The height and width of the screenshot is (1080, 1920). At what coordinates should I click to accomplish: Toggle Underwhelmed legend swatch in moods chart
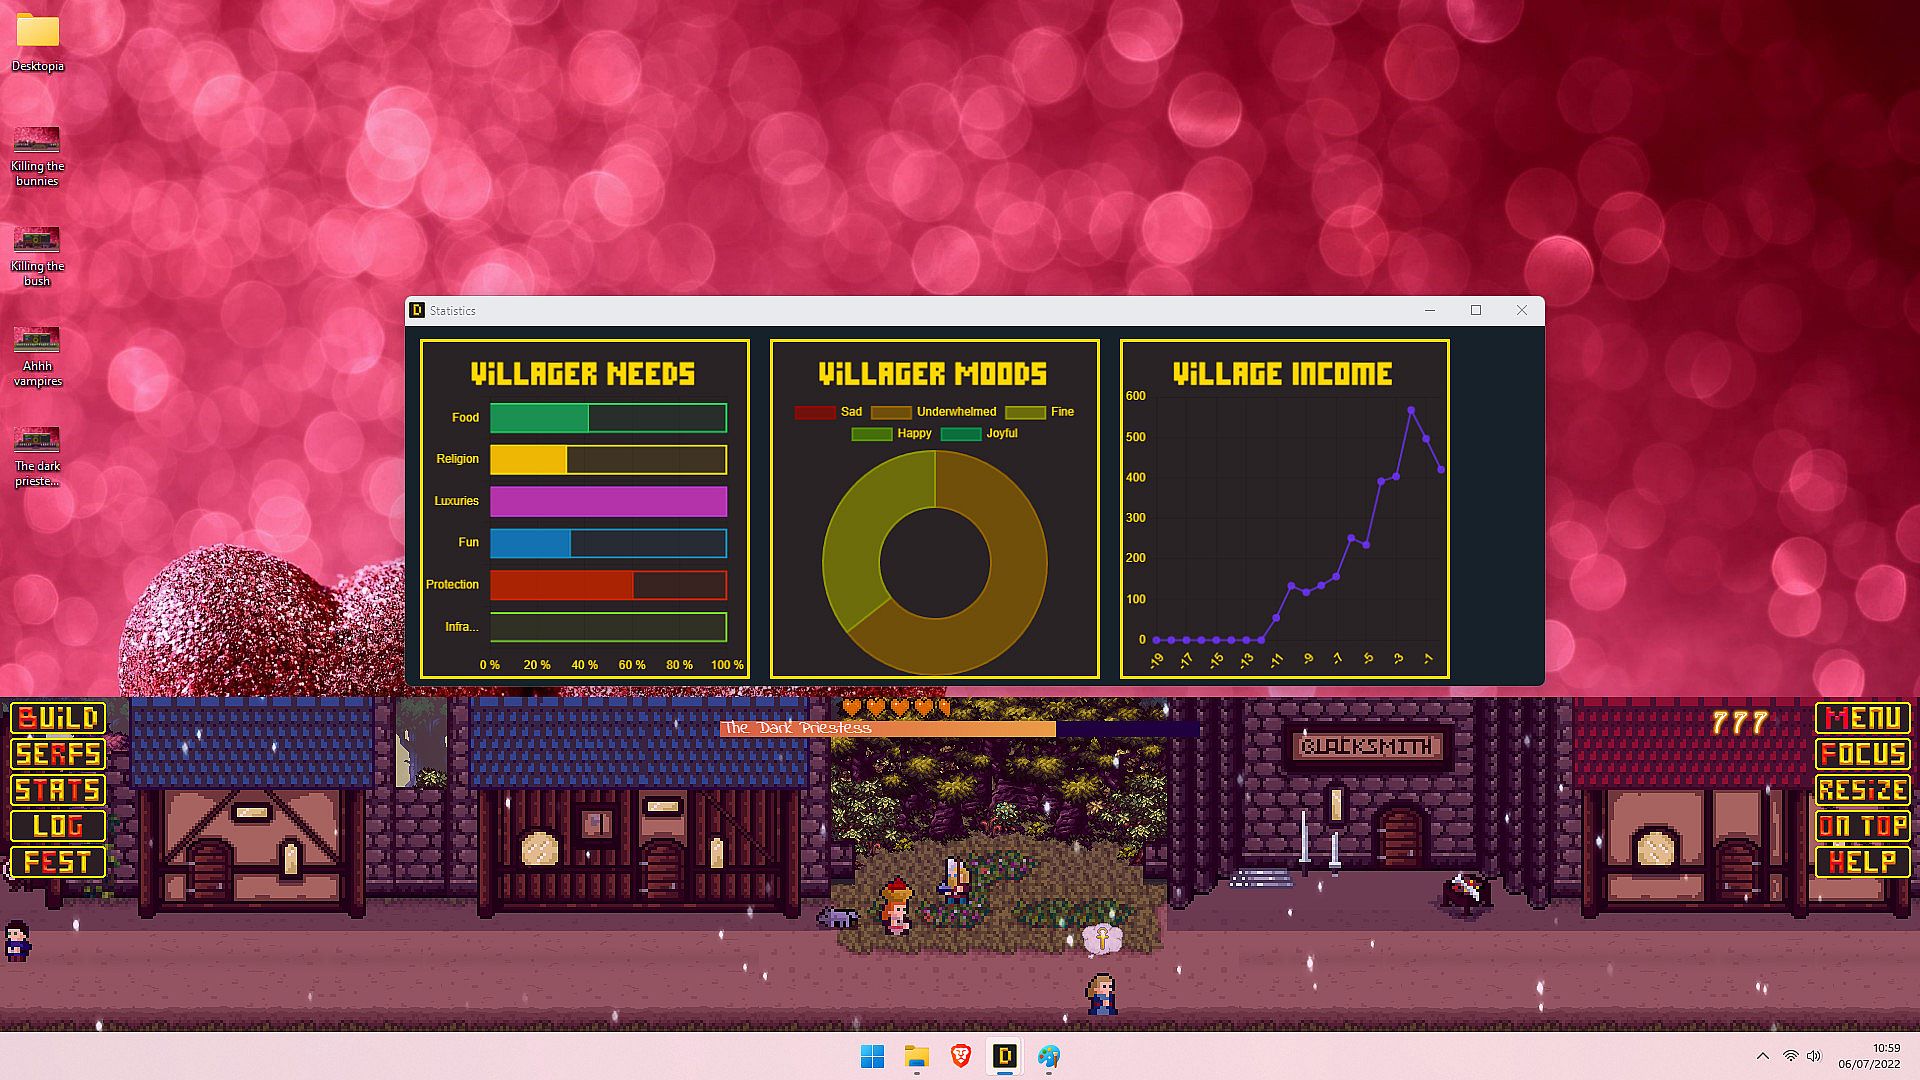click(890, 412)
